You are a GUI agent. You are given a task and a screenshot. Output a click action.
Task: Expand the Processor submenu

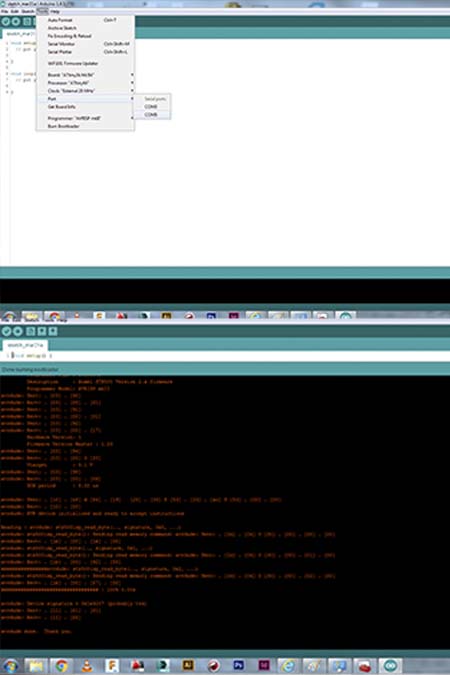point(85,83)
